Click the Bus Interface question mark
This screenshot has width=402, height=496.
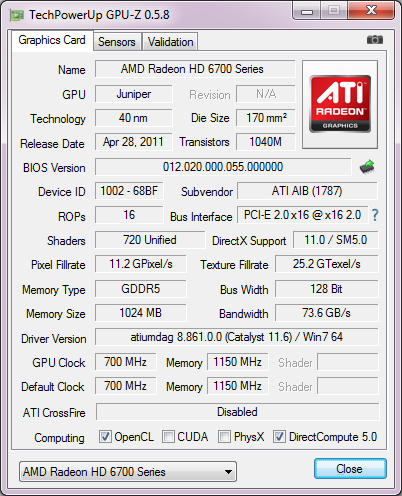pos(375,215)
